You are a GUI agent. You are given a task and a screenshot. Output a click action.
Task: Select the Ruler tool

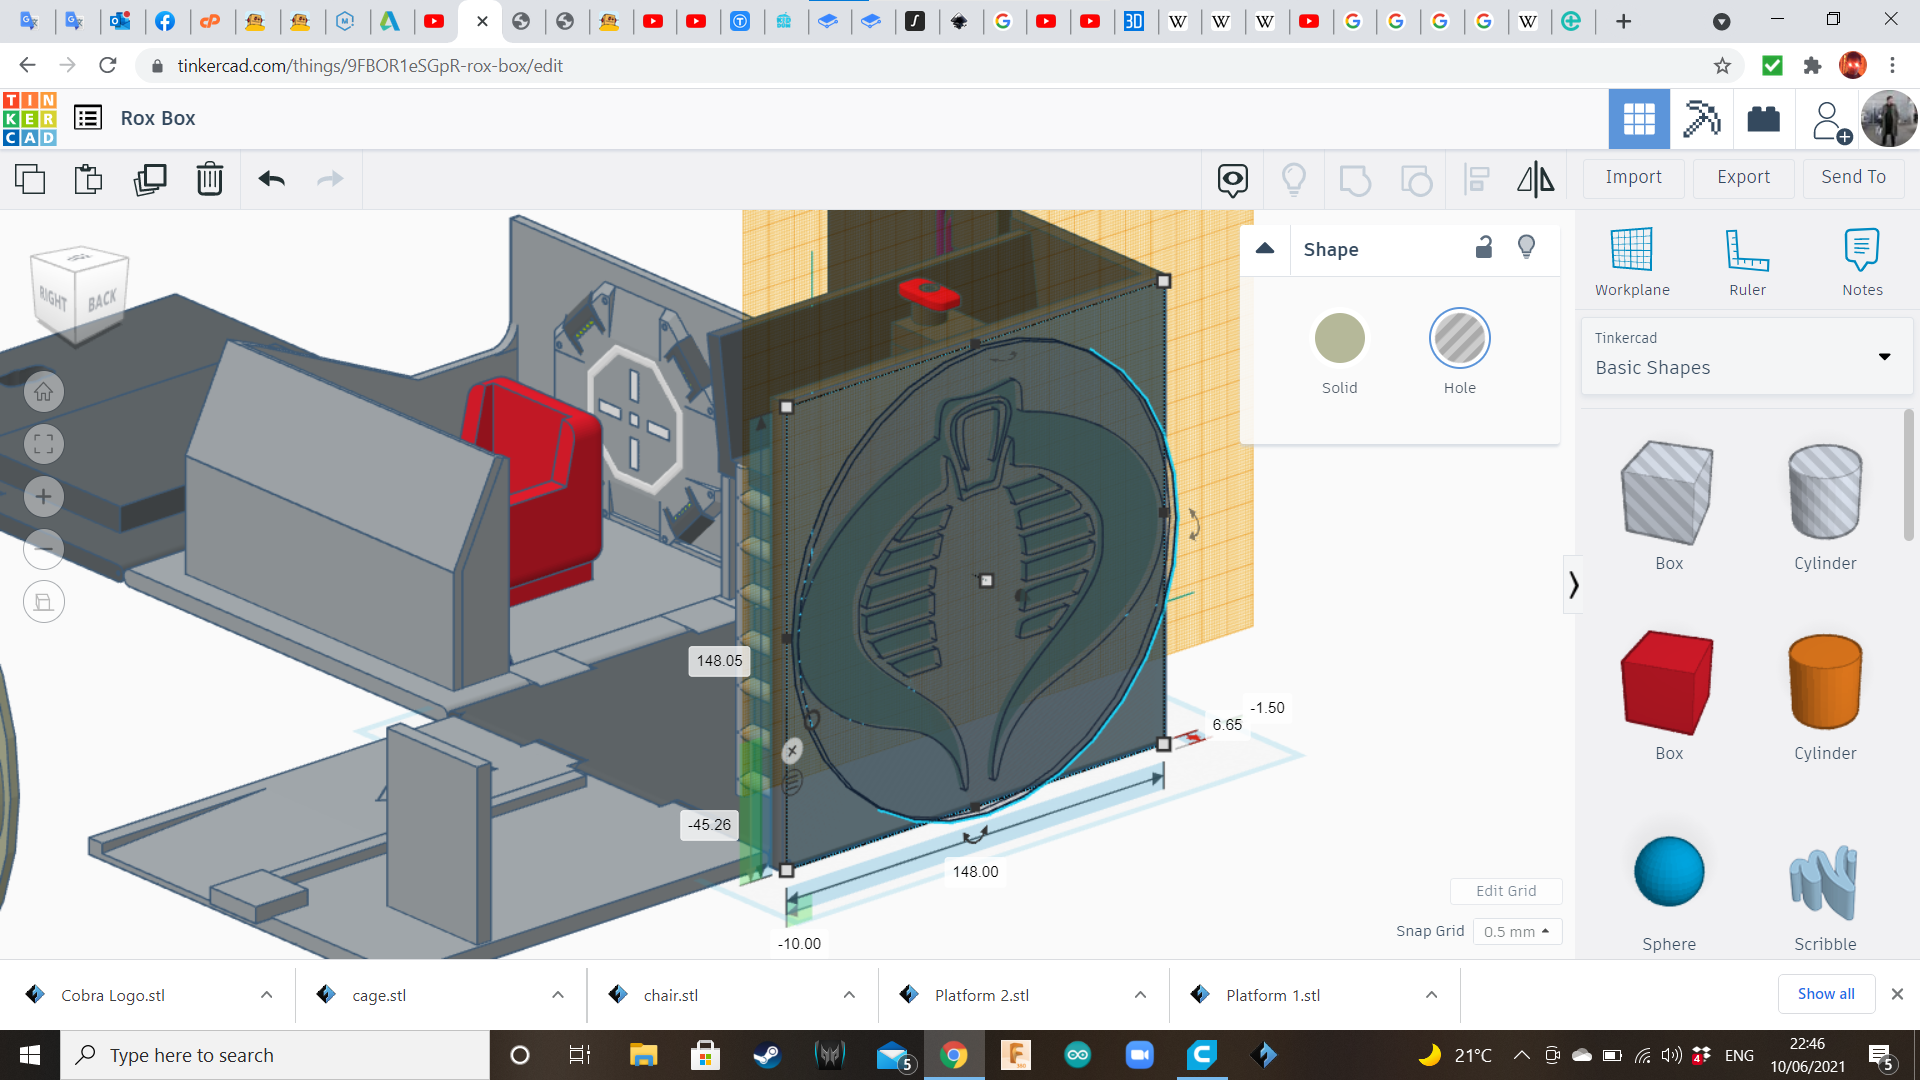1747,262
